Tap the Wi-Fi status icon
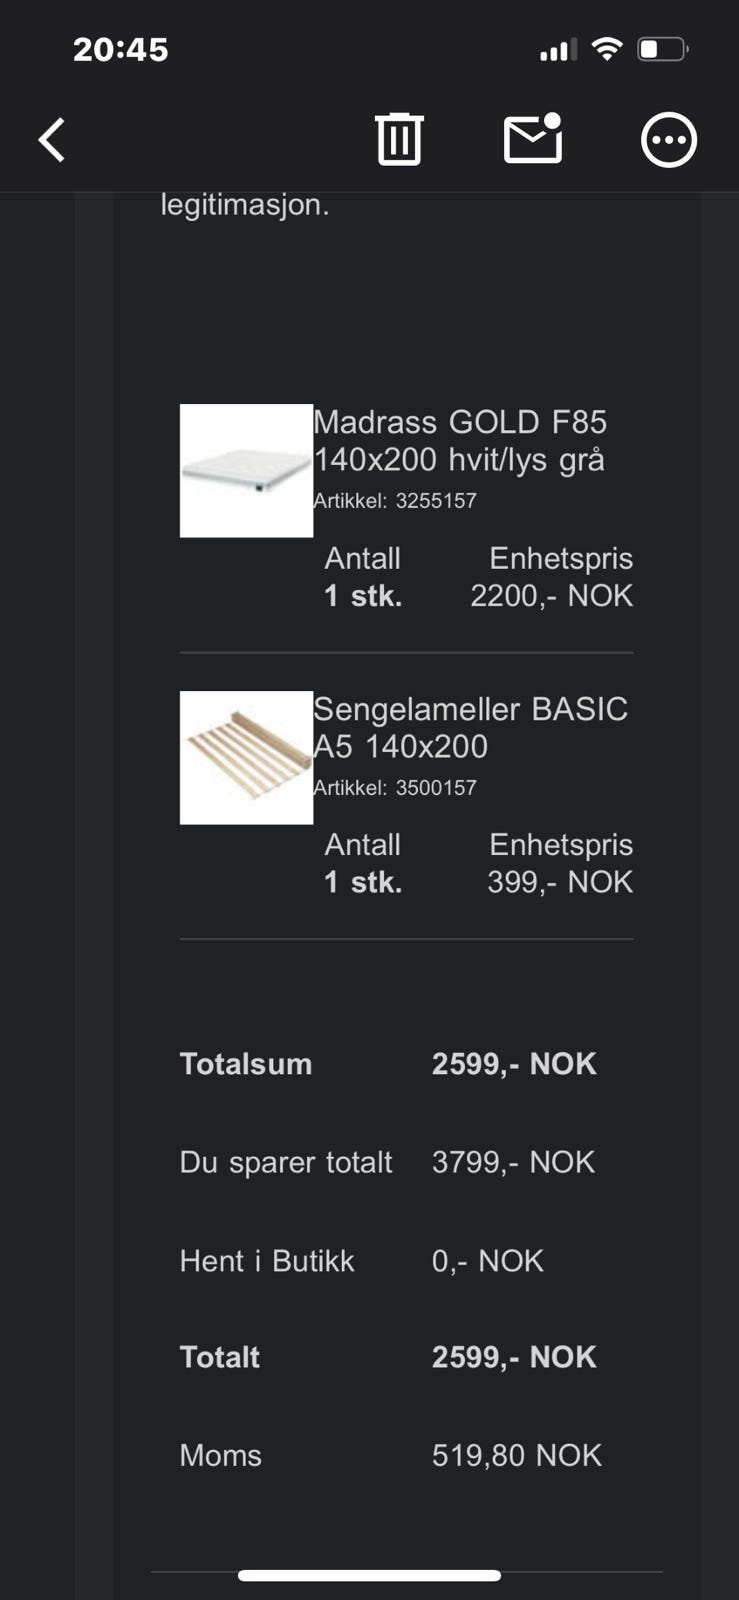The width and height of the screenshot is (739, 1600). (607, 49)
